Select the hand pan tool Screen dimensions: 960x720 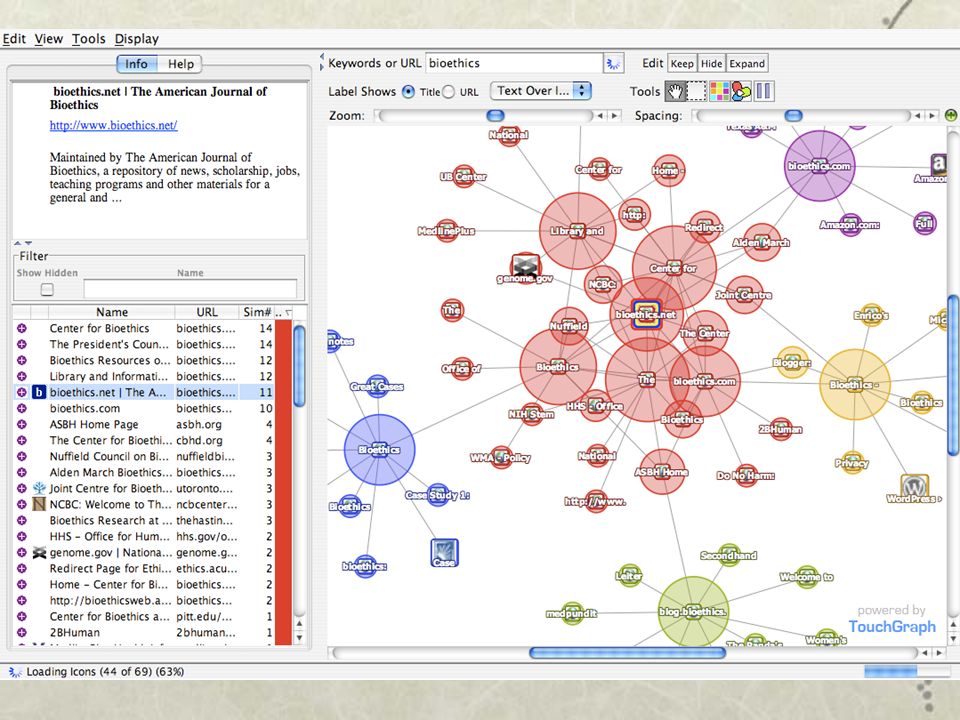(675, 92)
